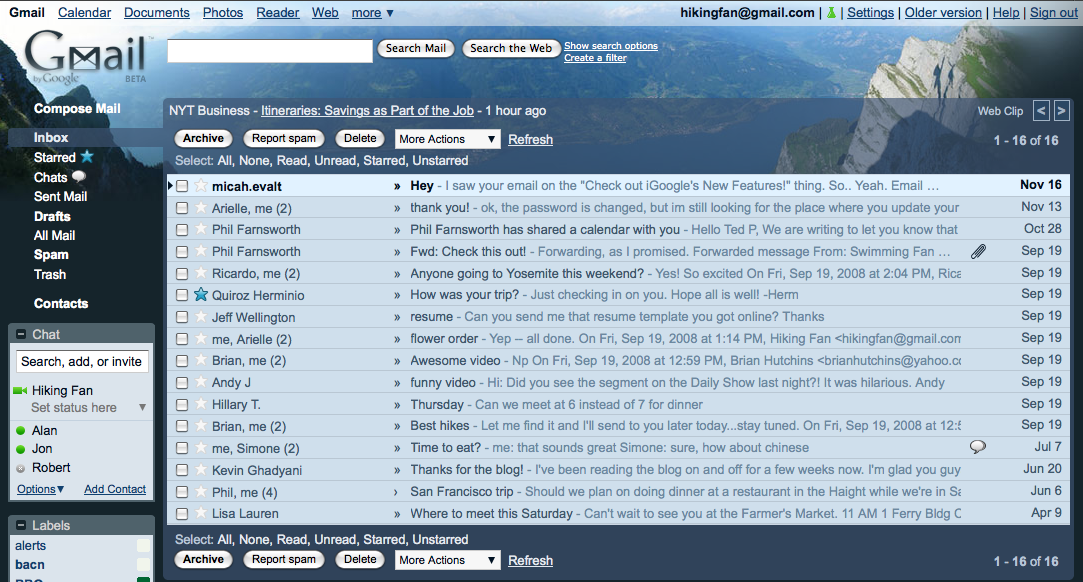Collapse the Labels panel

tap(21, 525)
